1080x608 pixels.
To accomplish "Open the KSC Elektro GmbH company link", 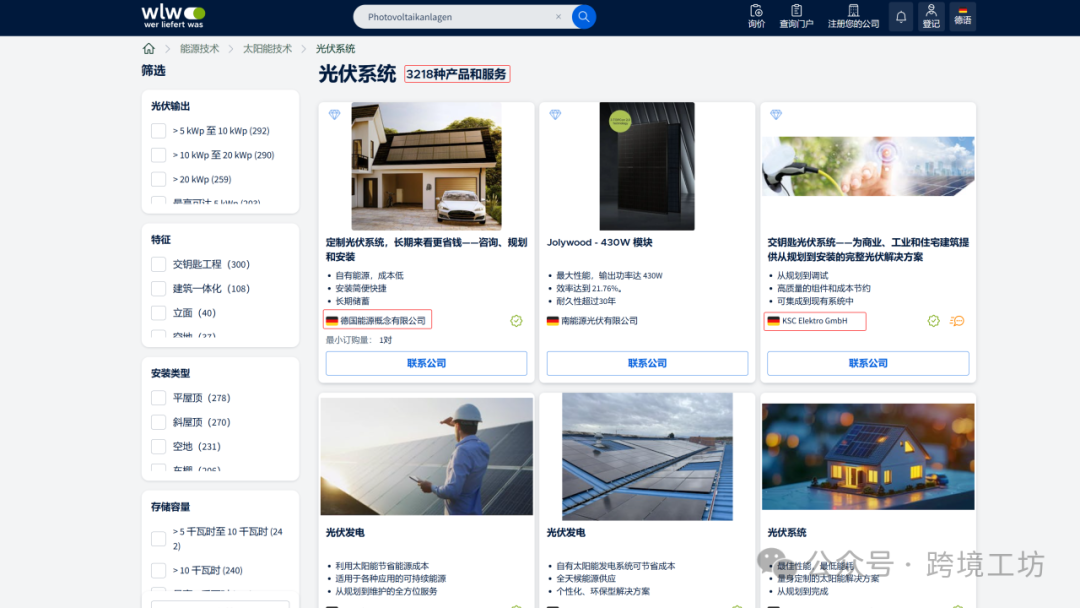I will tap(814, 321).
